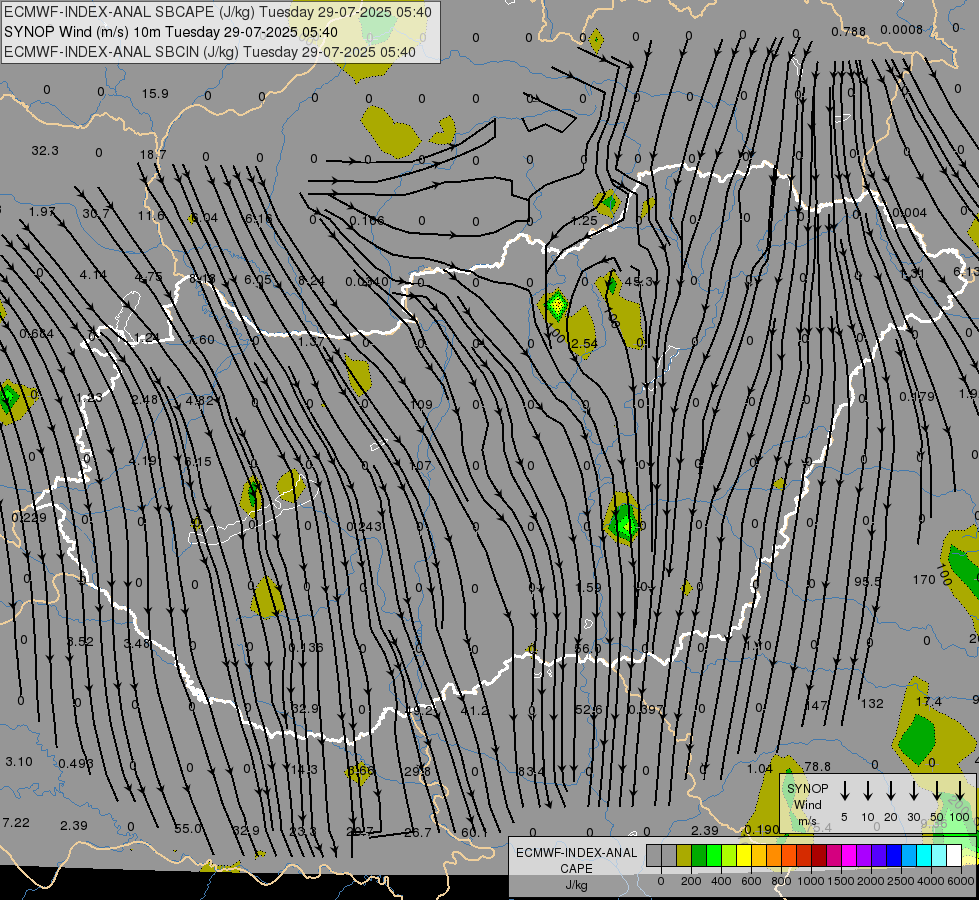Click the 83.4 grid value
Screen dimensions: 979x900
point(531,772)
